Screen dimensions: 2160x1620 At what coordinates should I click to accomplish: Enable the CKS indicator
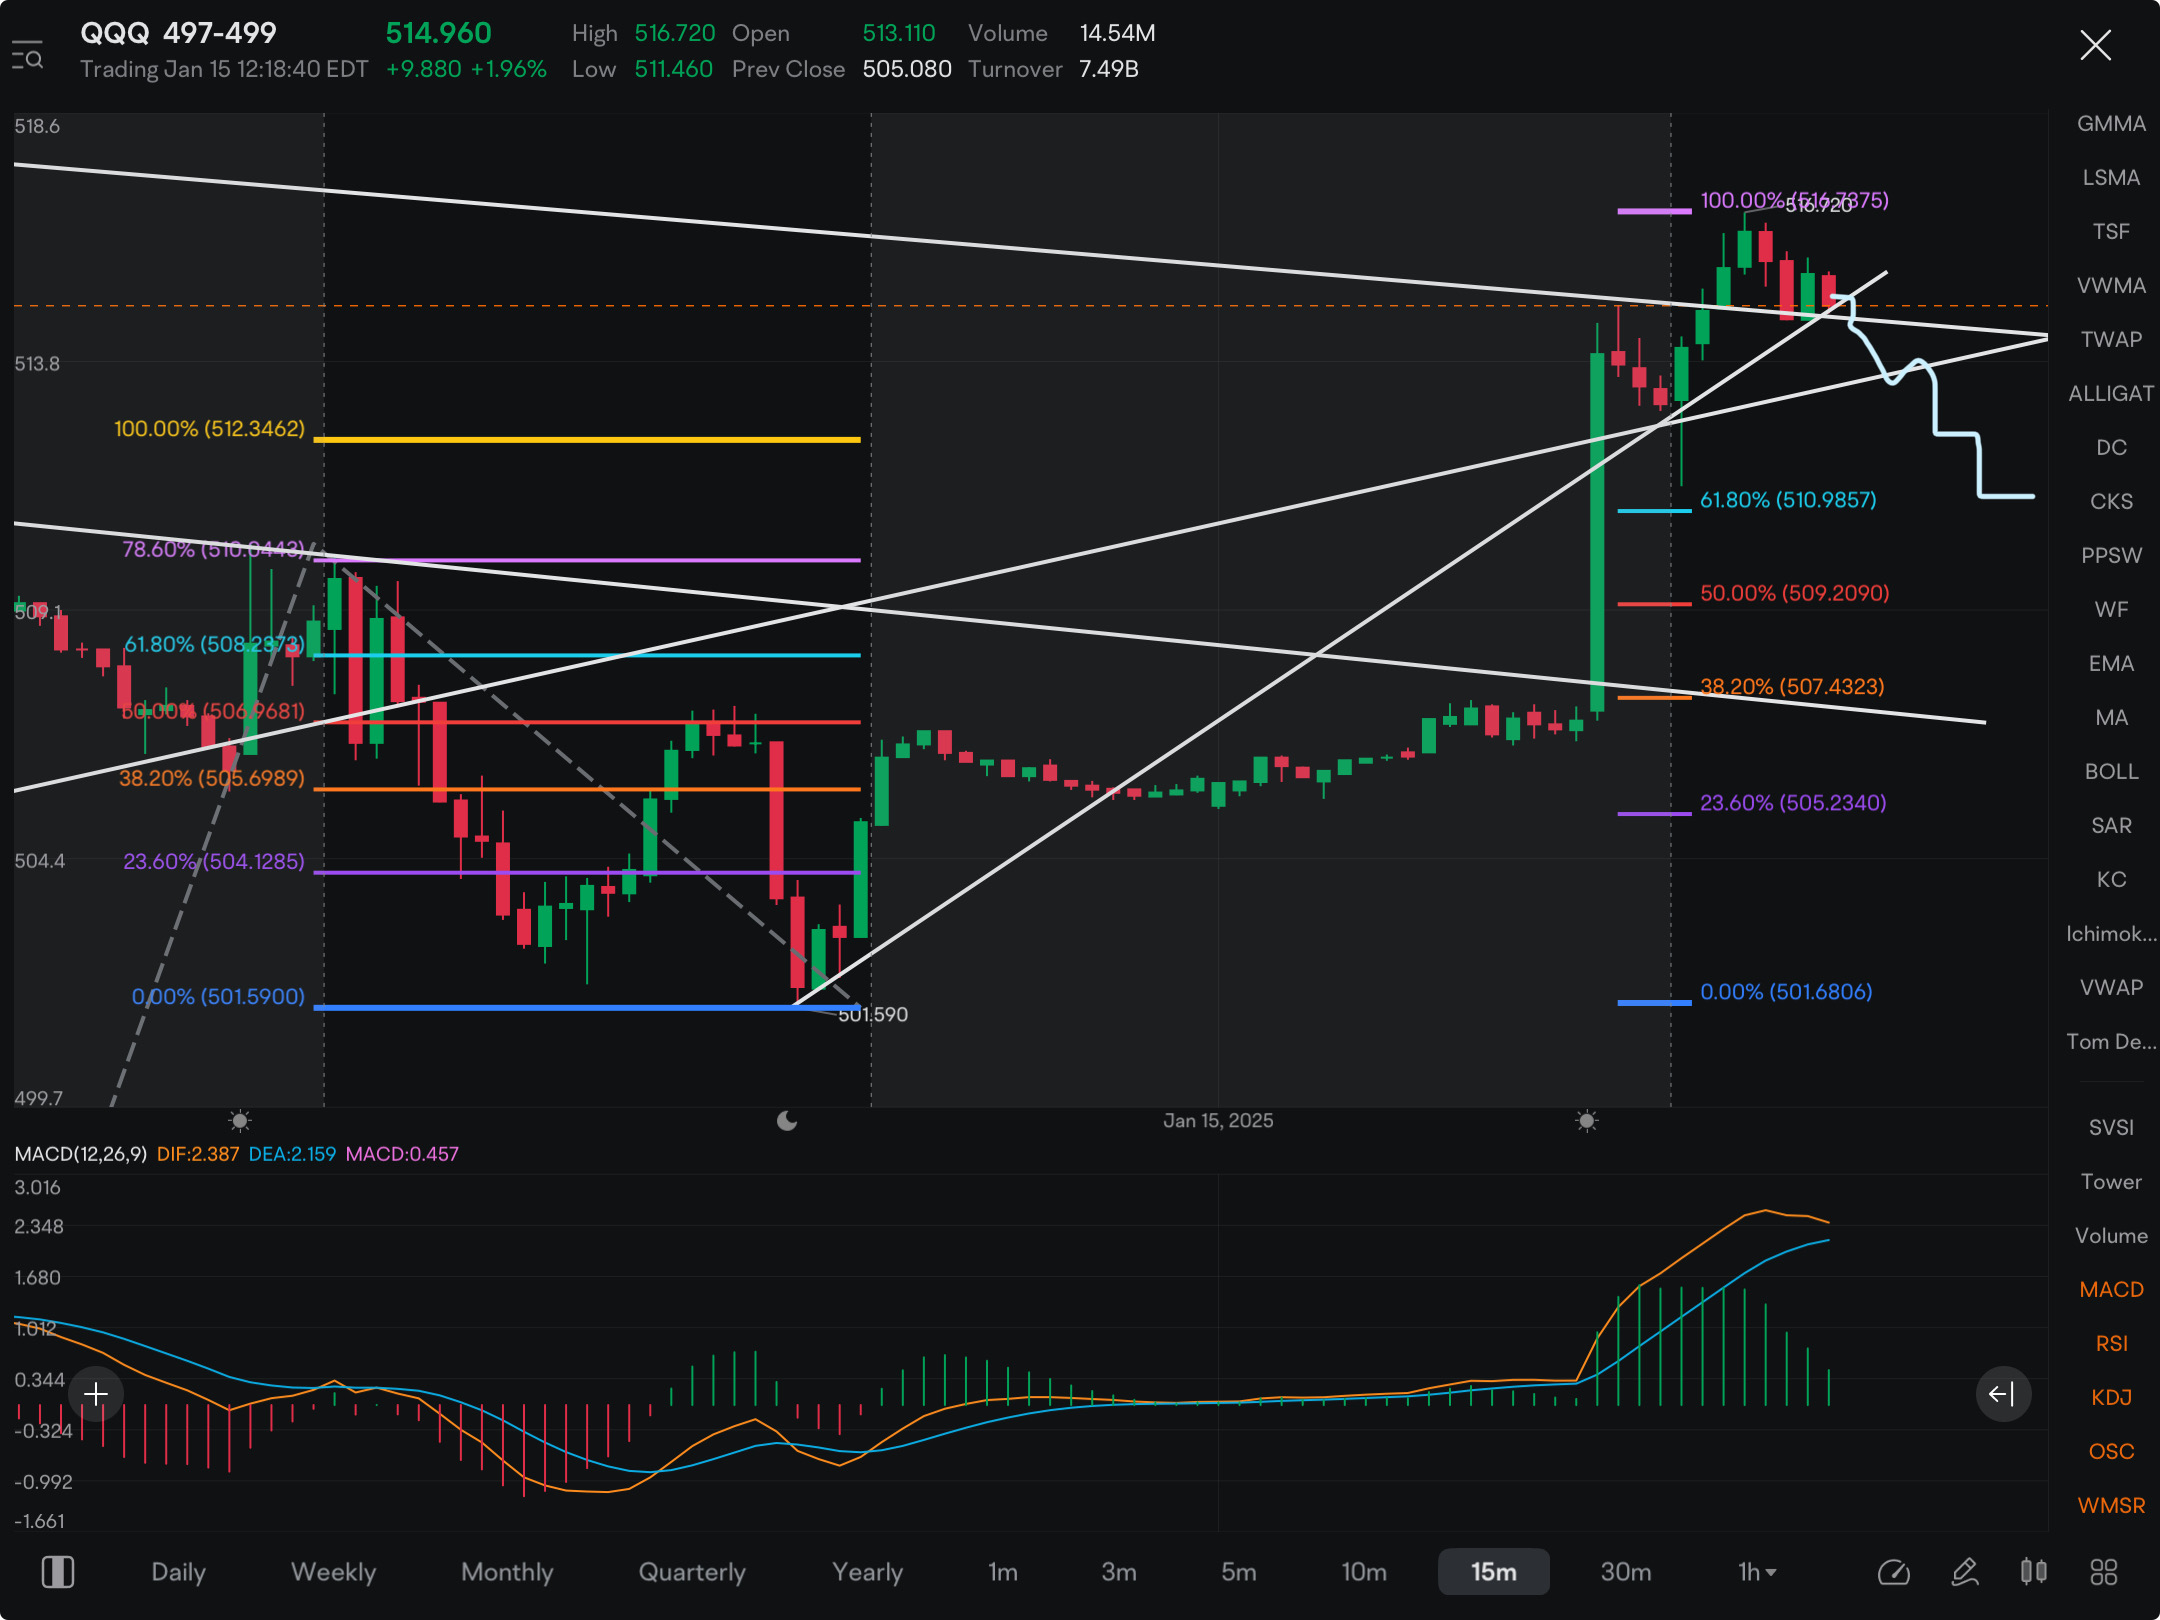click(2111, 502)
